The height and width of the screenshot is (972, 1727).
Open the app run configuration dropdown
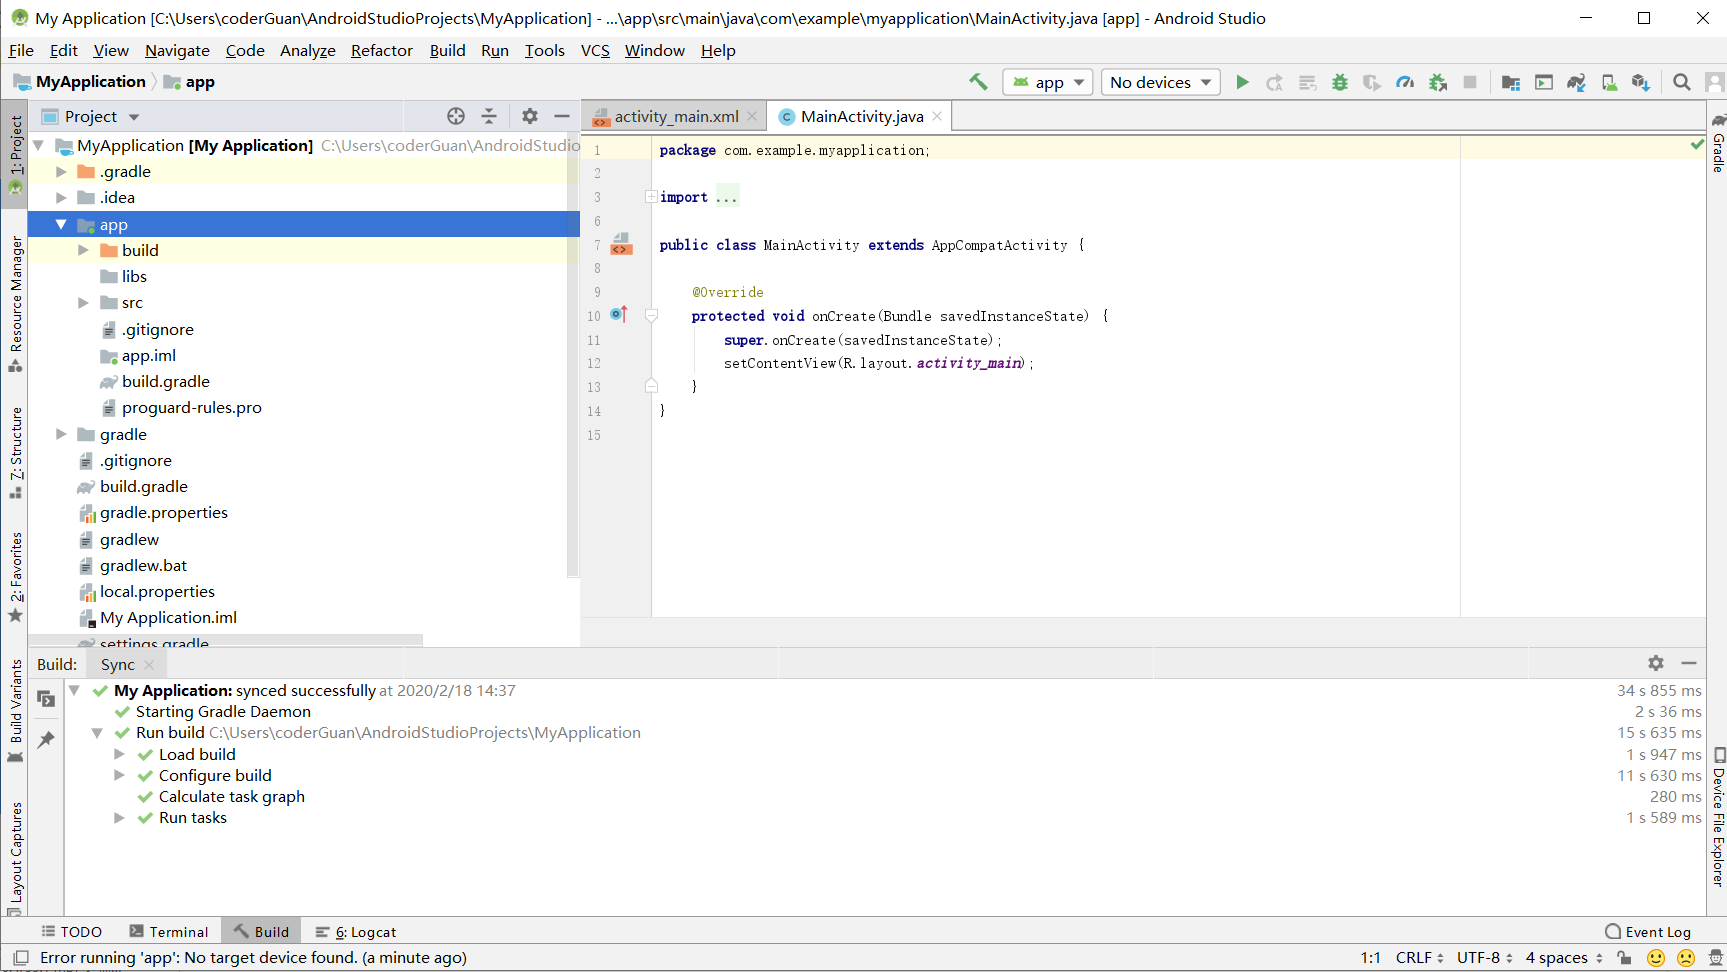1048,82
